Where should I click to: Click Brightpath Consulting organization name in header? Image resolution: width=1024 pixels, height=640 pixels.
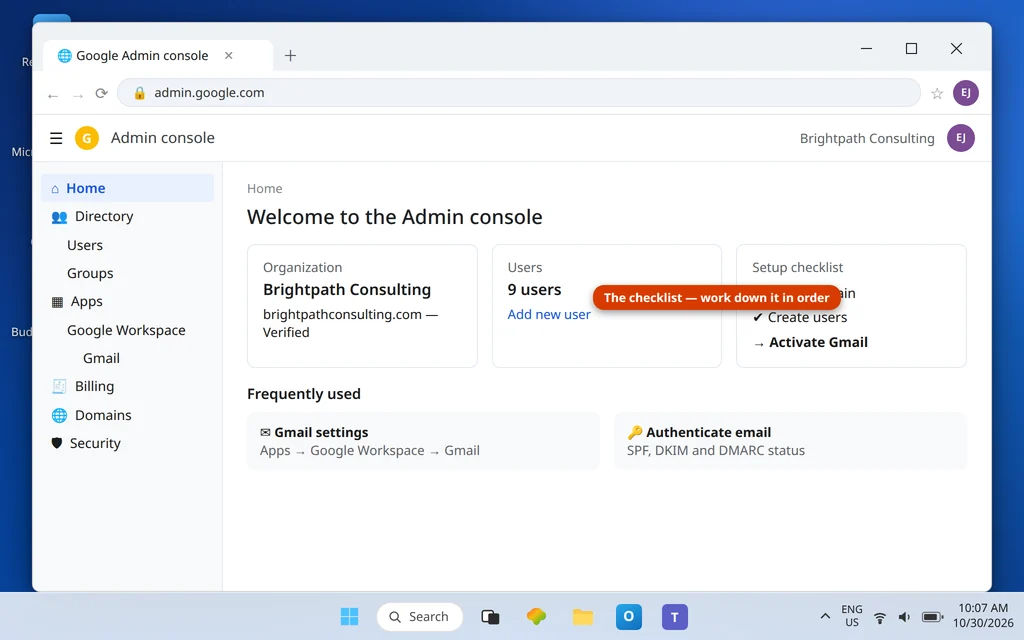click(x=867, y=138)
